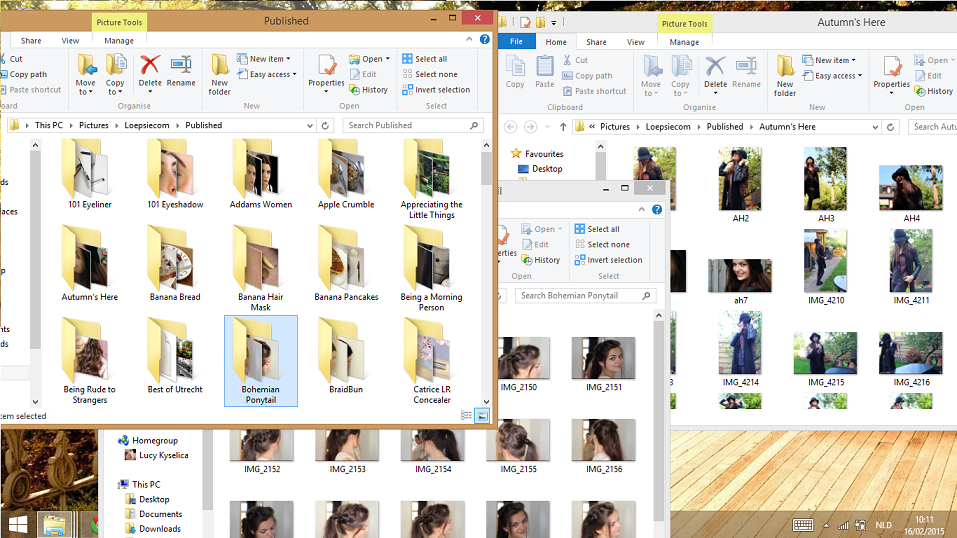The height and width of the screenshot is (538, 957).
Task: Open the View tab in Published window
Action: 70,41
